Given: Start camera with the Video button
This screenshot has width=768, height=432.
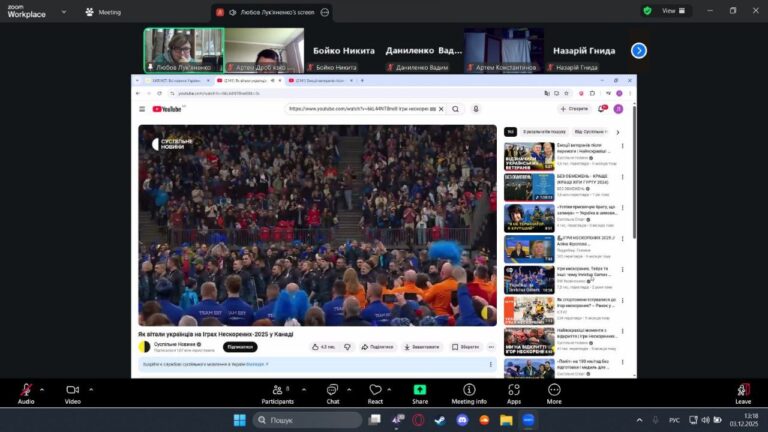Looking at the screenshot, I should pos(72,390).
